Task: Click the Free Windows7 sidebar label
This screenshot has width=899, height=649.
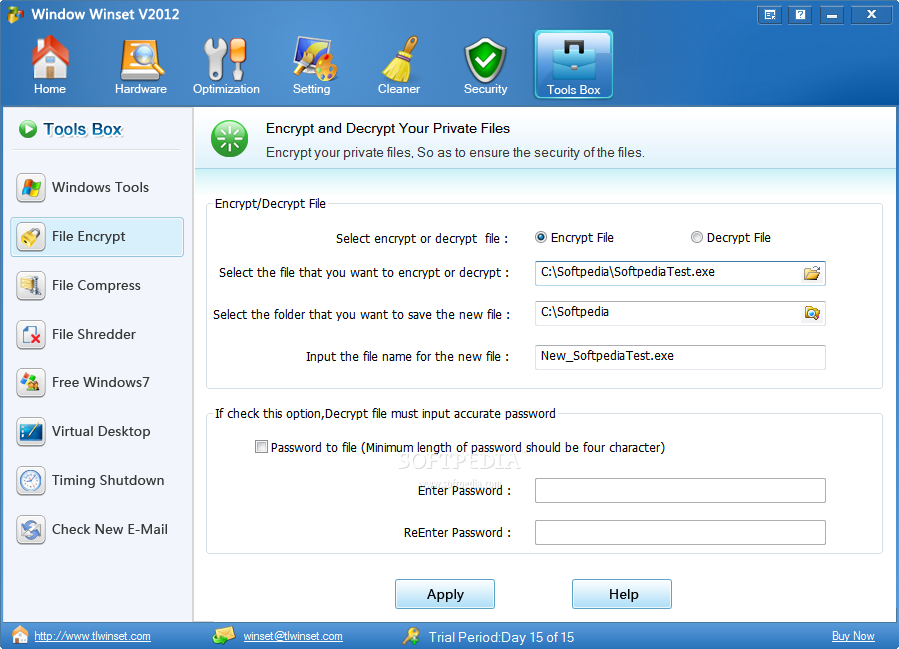Action: point(101,382)
